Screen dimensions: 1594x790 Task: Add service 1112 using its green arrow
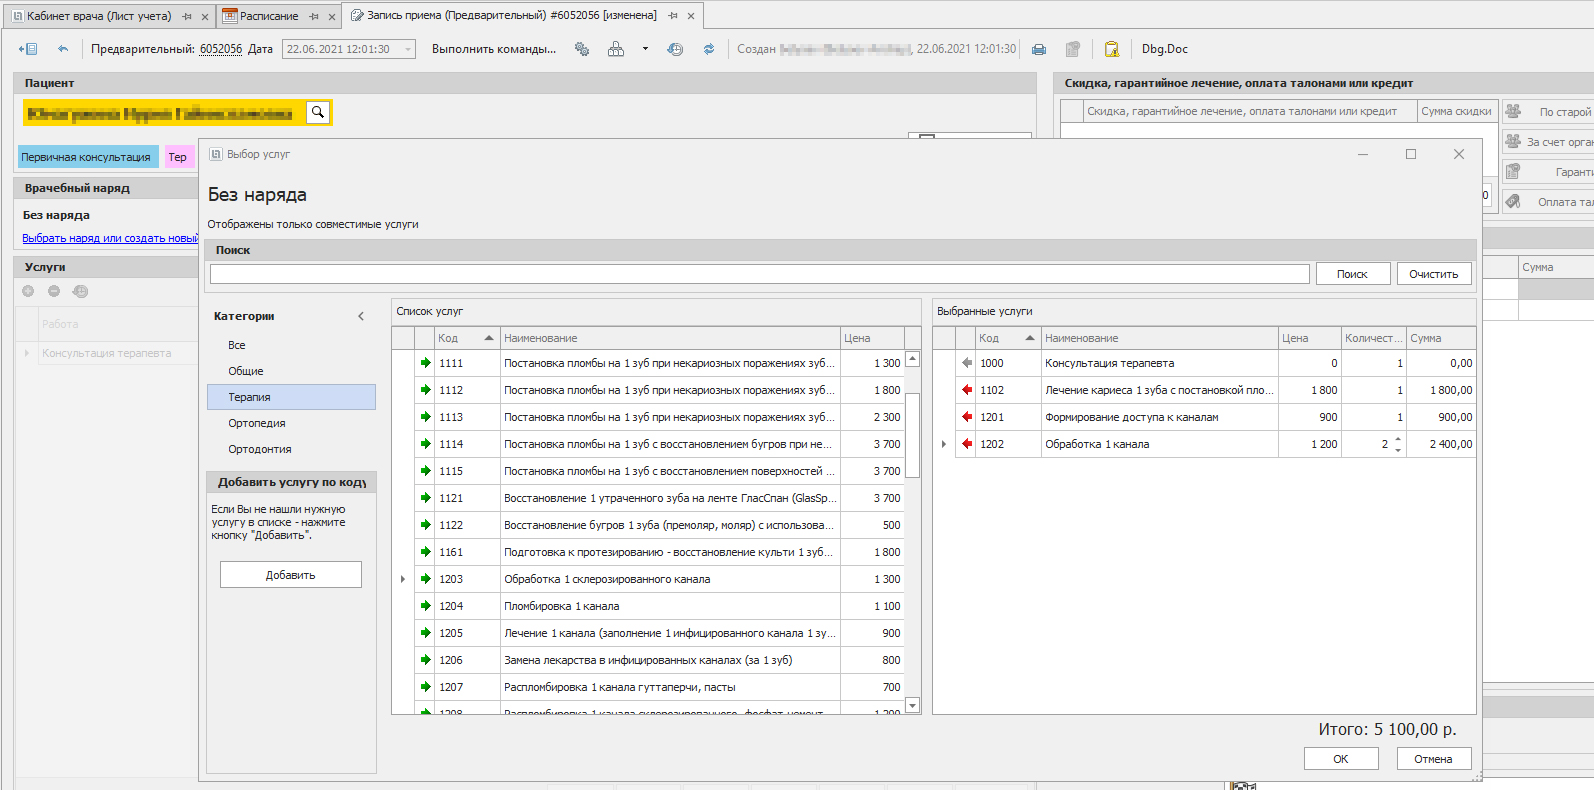425,390
